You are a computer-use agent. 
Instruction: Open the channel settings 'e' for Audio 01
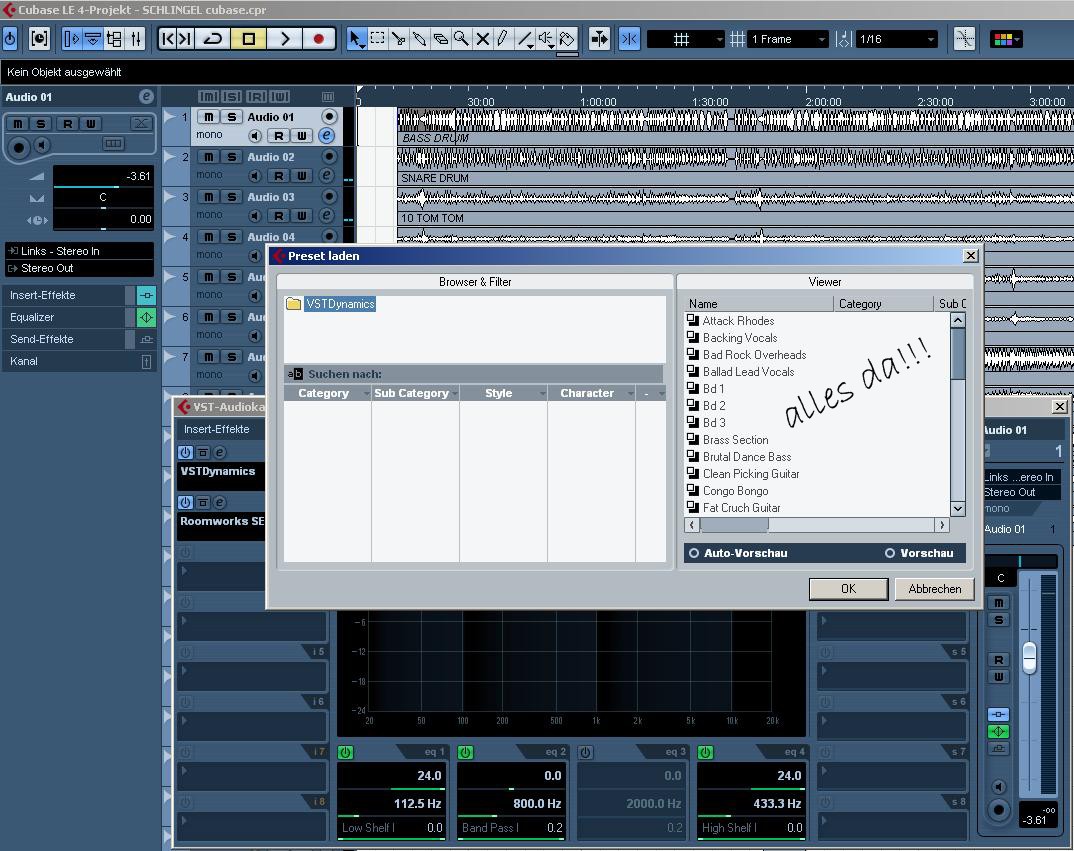pos(327,136)
